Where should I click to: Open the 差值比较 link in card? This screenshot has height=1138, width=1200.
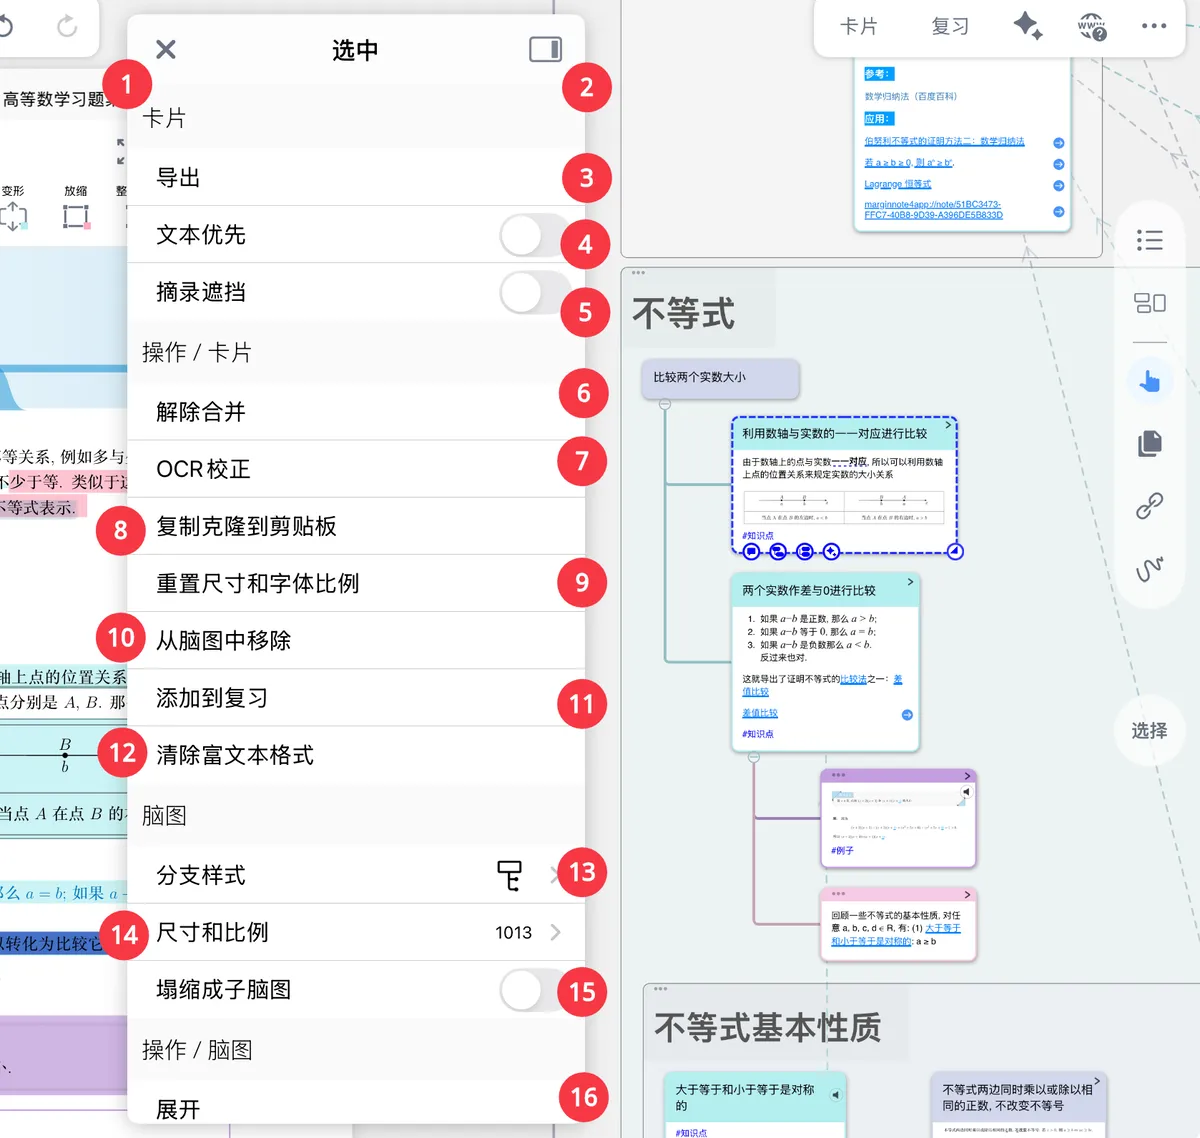759,713
